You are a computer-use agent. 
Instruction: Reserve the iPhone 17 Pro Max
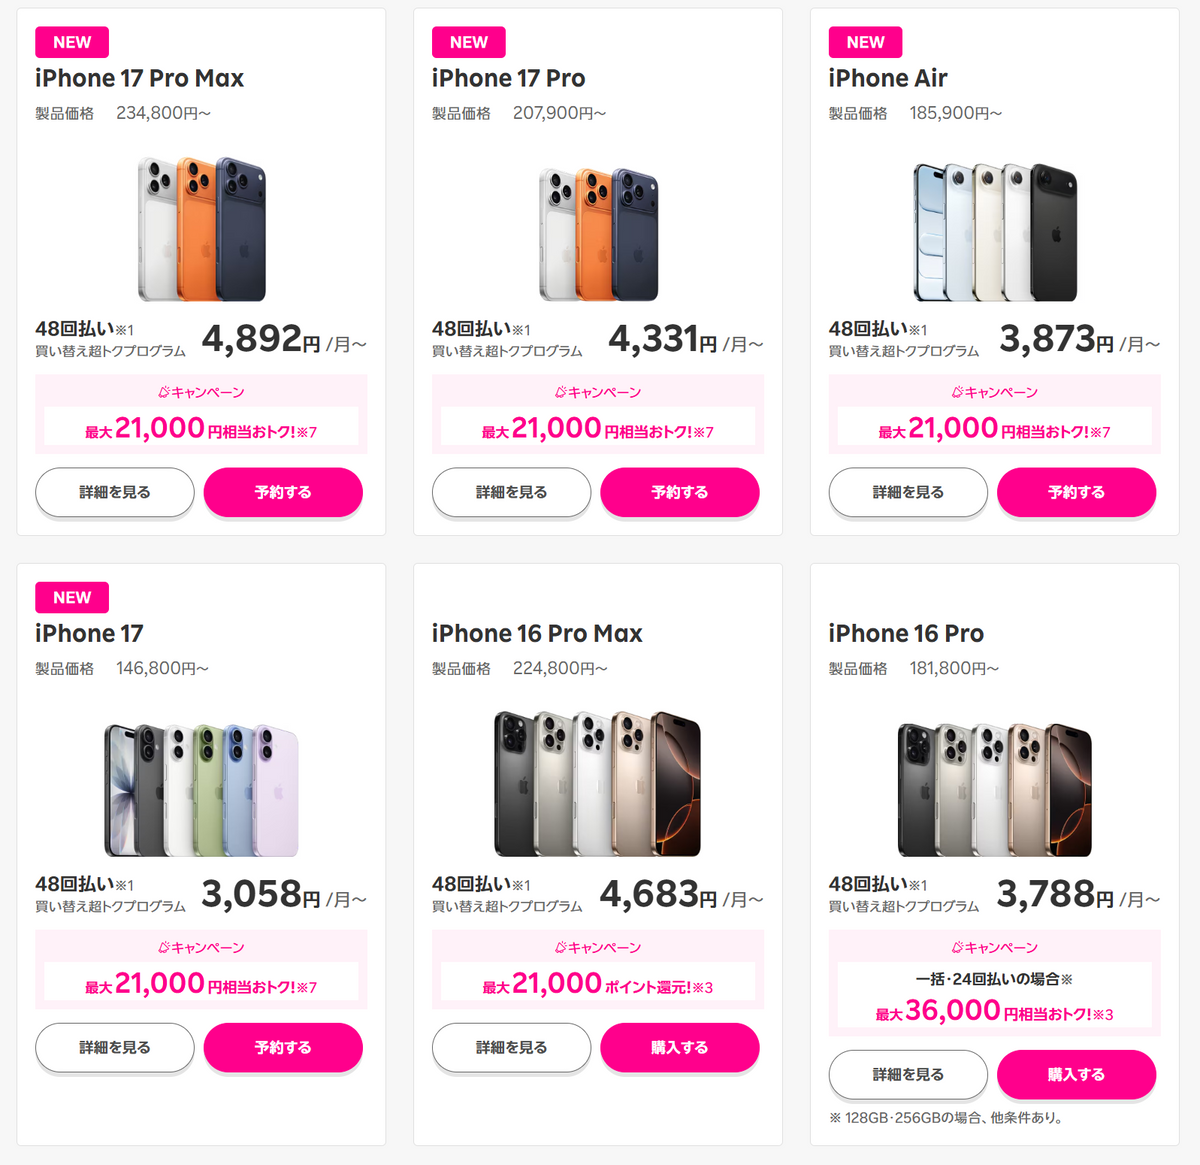pyautogui.click(x=283, y=492)
